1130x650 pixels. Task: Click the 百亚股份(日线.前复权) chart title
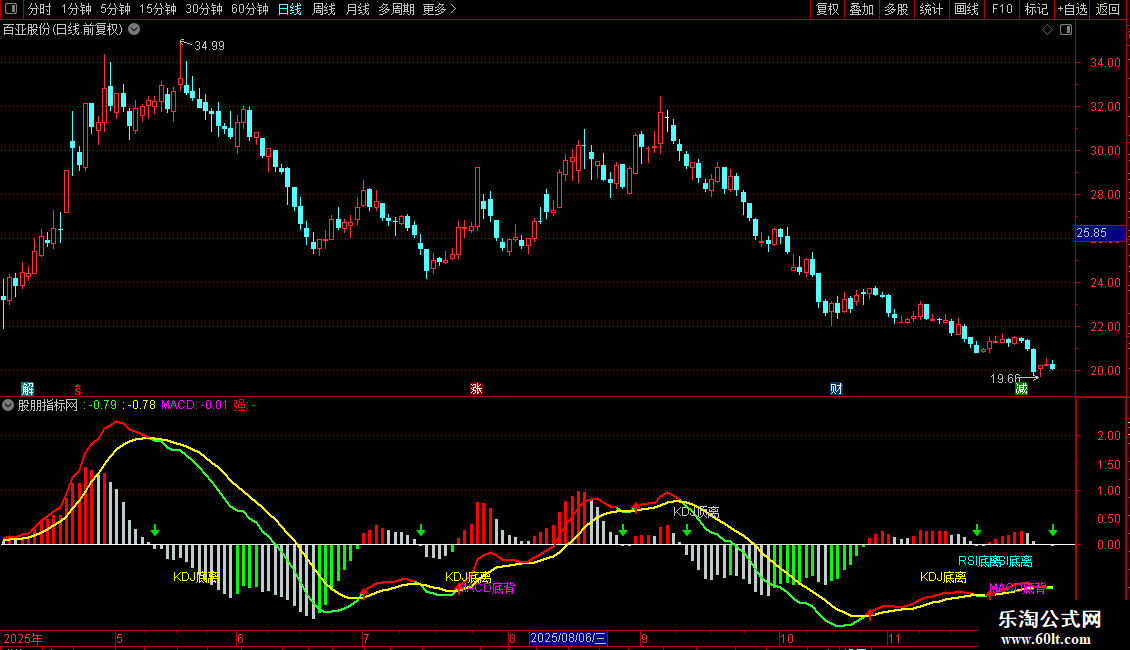point(63,30)
